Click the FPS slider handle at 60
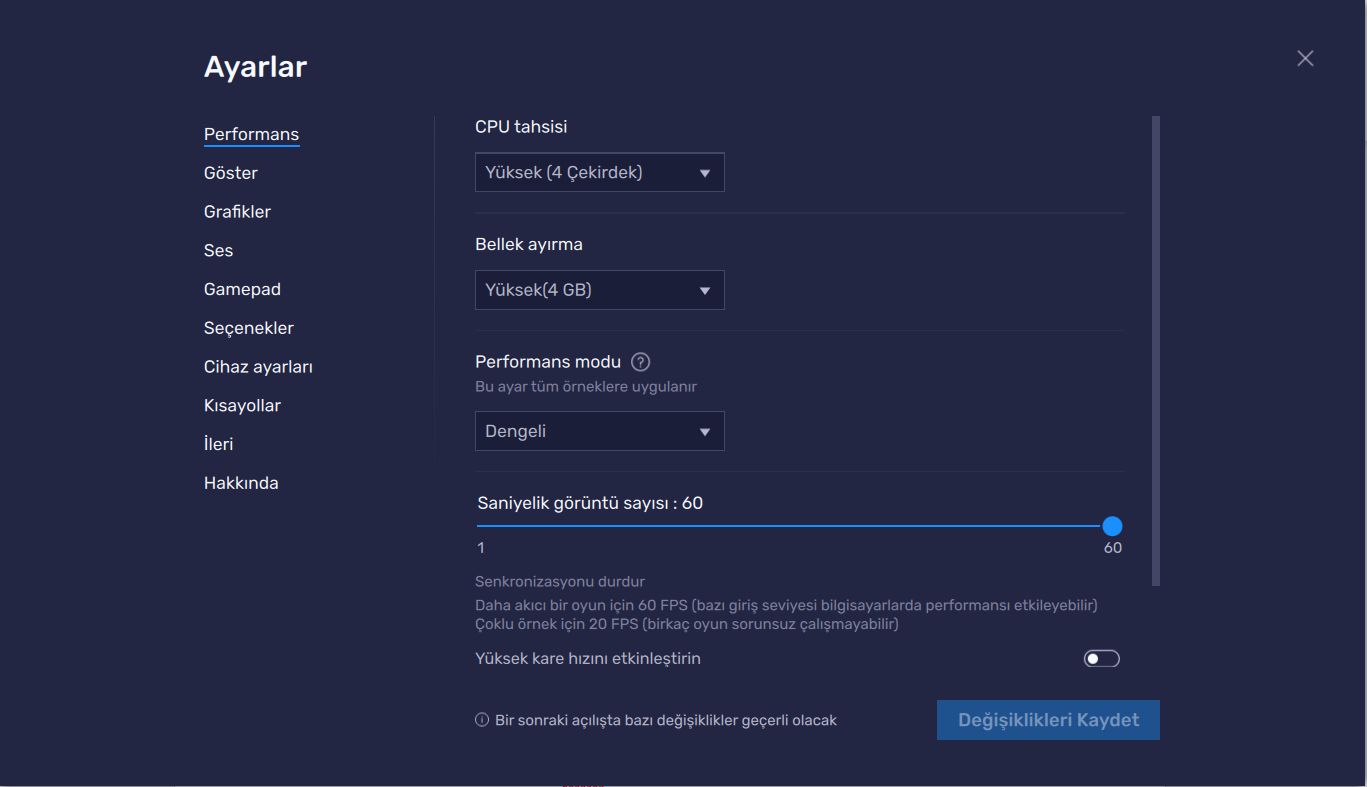 [x=1112, y=526]
